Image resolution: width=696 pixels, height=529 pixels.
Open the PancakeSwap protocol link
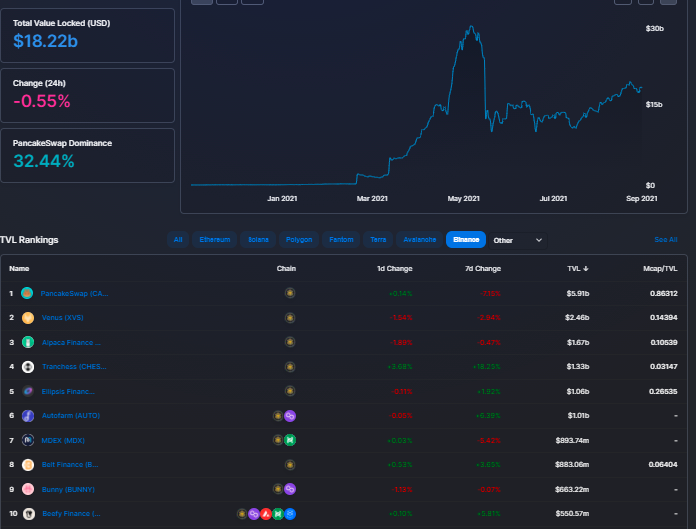tap(74, 293)
